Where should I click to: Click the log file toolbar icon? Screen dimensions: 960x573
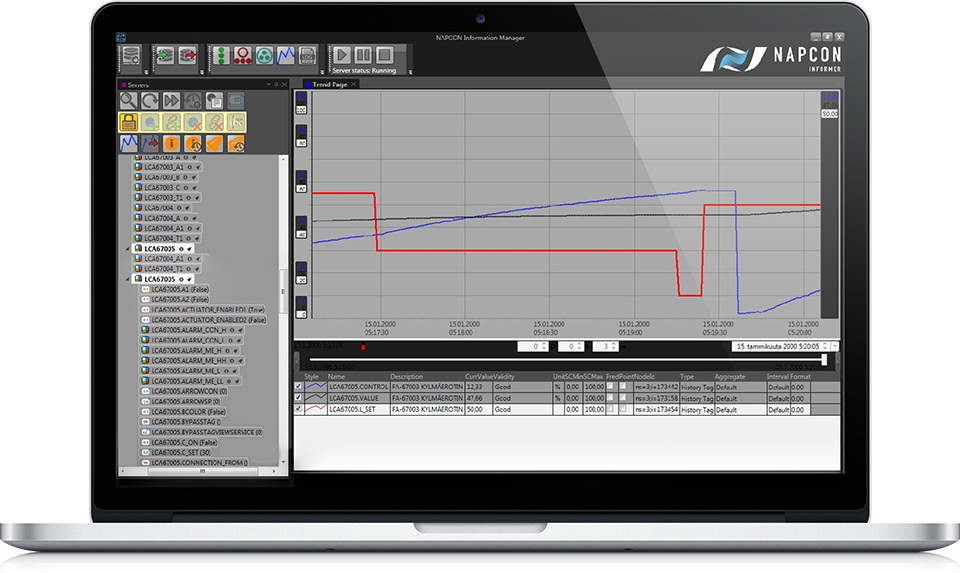pos(308,55)
